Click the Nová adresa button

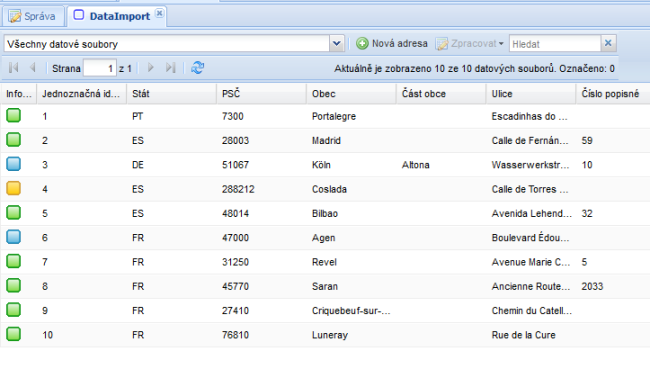(x=392, y=44)
